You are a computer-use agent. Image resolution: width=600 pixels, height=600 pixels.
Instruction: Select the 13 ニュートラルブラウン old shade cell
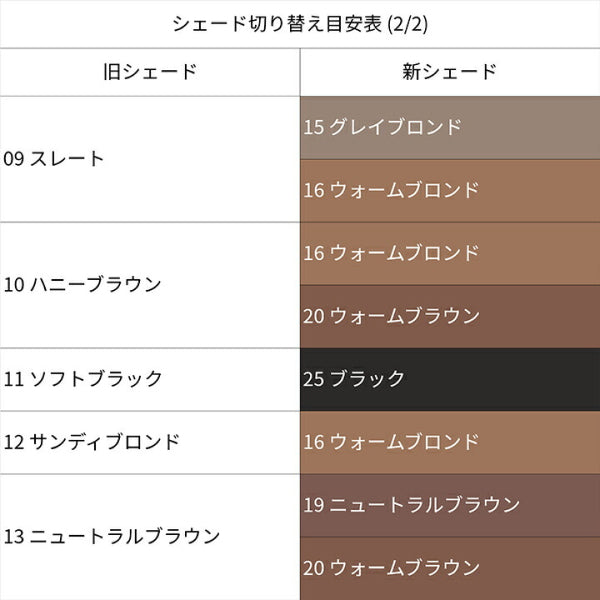pyautogui.click(x=149, y=536)
